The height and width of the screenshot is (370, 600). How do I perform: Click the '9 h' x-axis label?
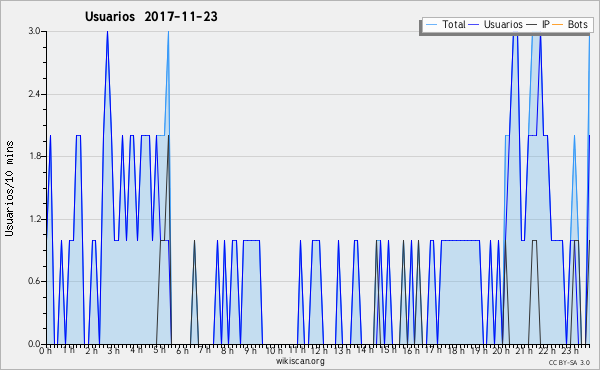tap(250, 350)
